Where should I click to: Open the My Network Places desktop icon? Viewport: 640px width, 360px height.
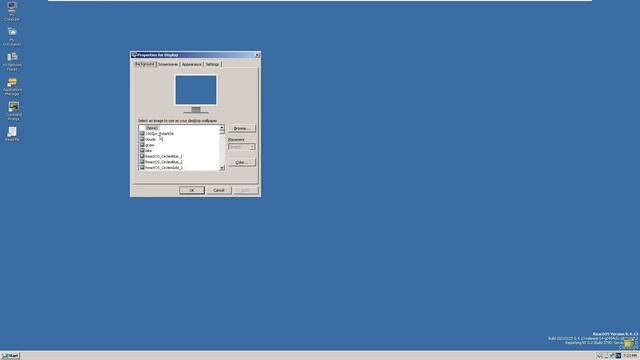pyautogui.click(x=12, y=61)
